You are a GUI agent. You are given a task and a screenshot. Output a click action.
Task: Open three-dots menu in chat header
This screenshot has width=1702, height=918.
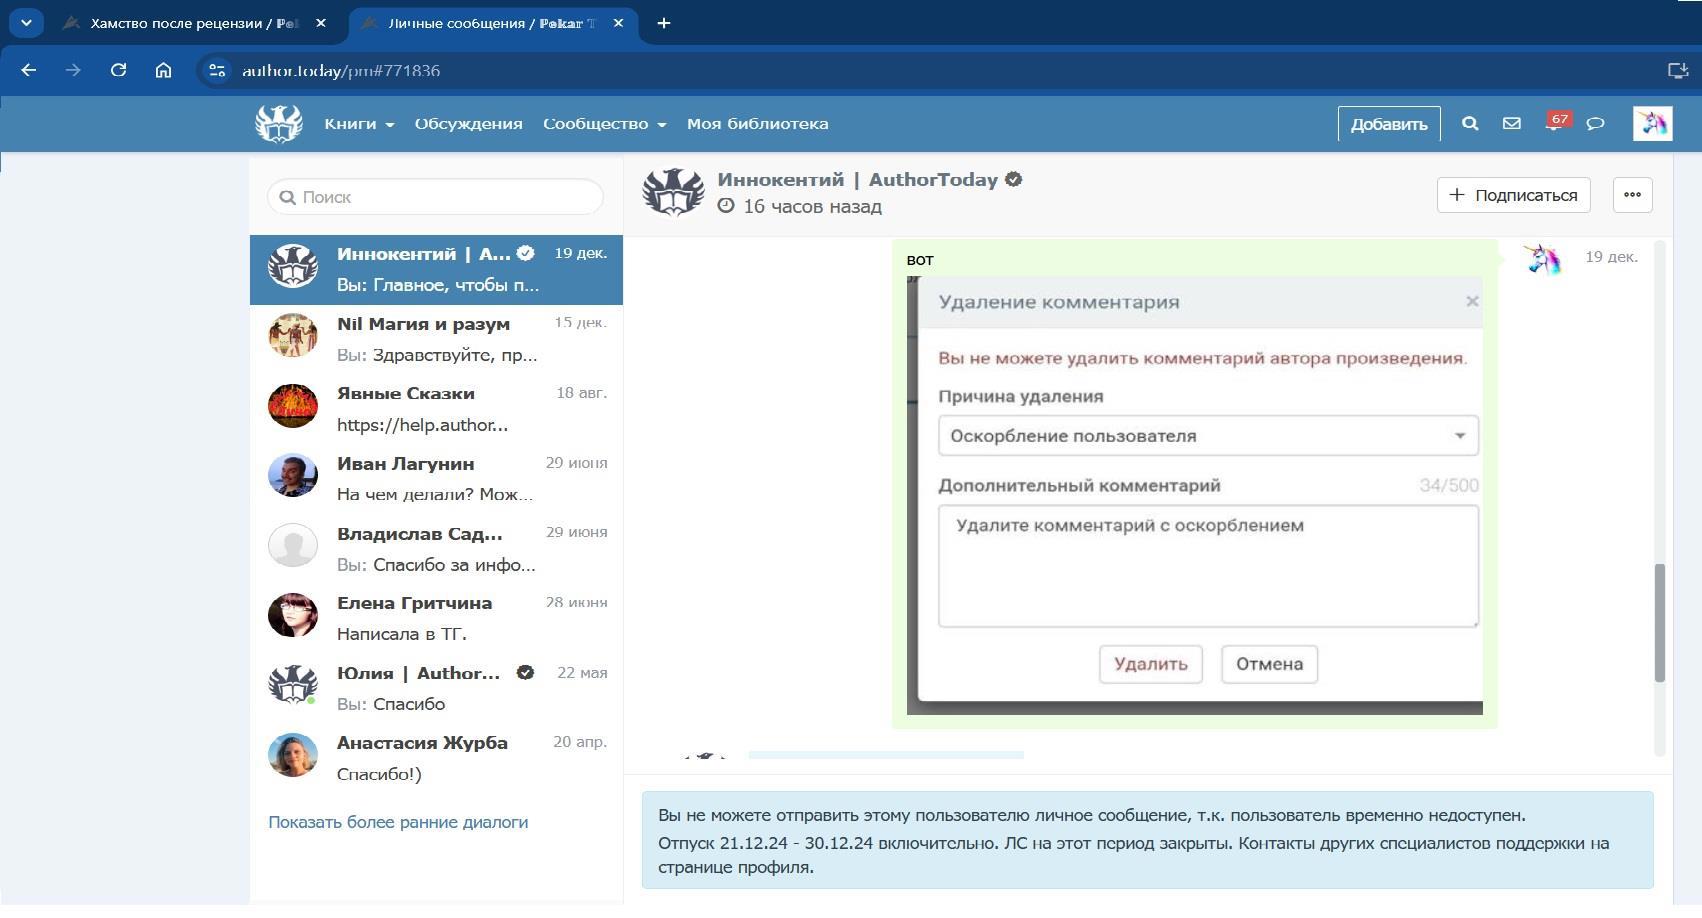point(1632,195)
